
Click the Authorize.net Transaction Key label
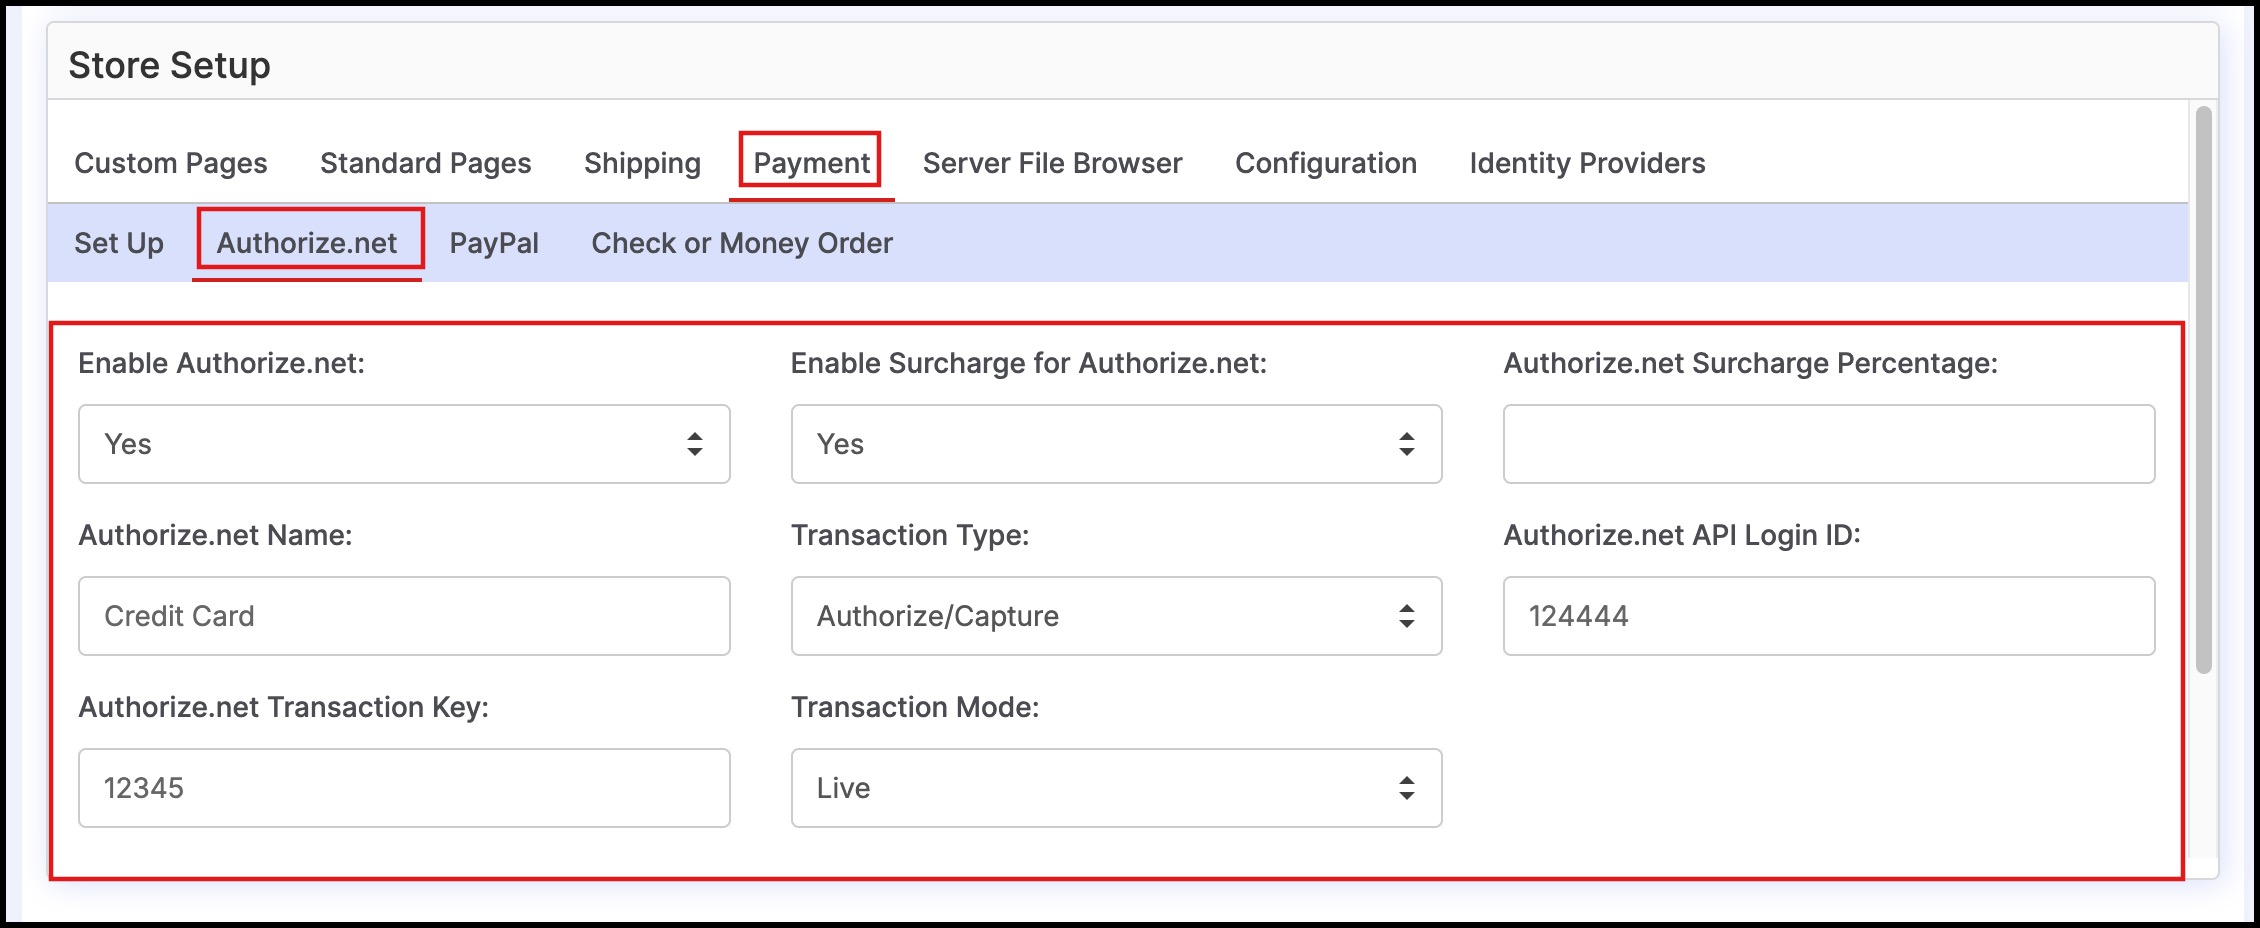(283, 707)
